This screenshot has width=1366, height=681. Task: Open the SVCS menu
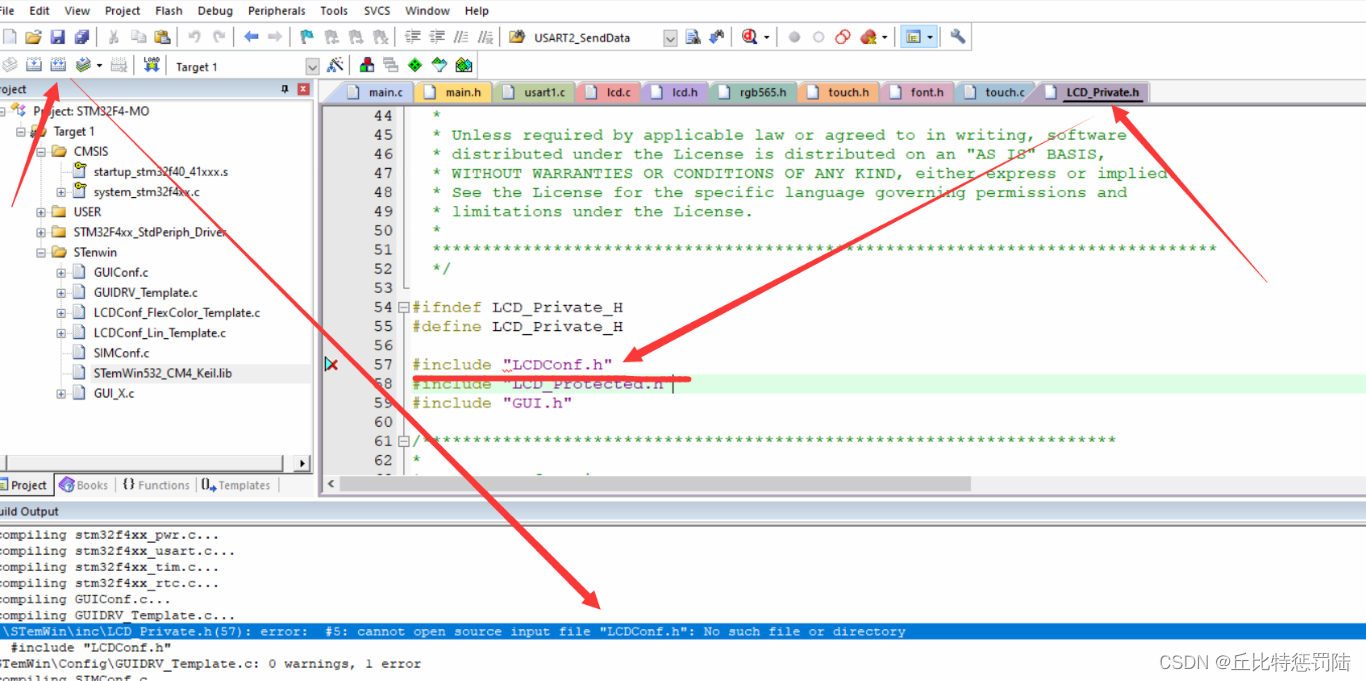tap(377, 11)
